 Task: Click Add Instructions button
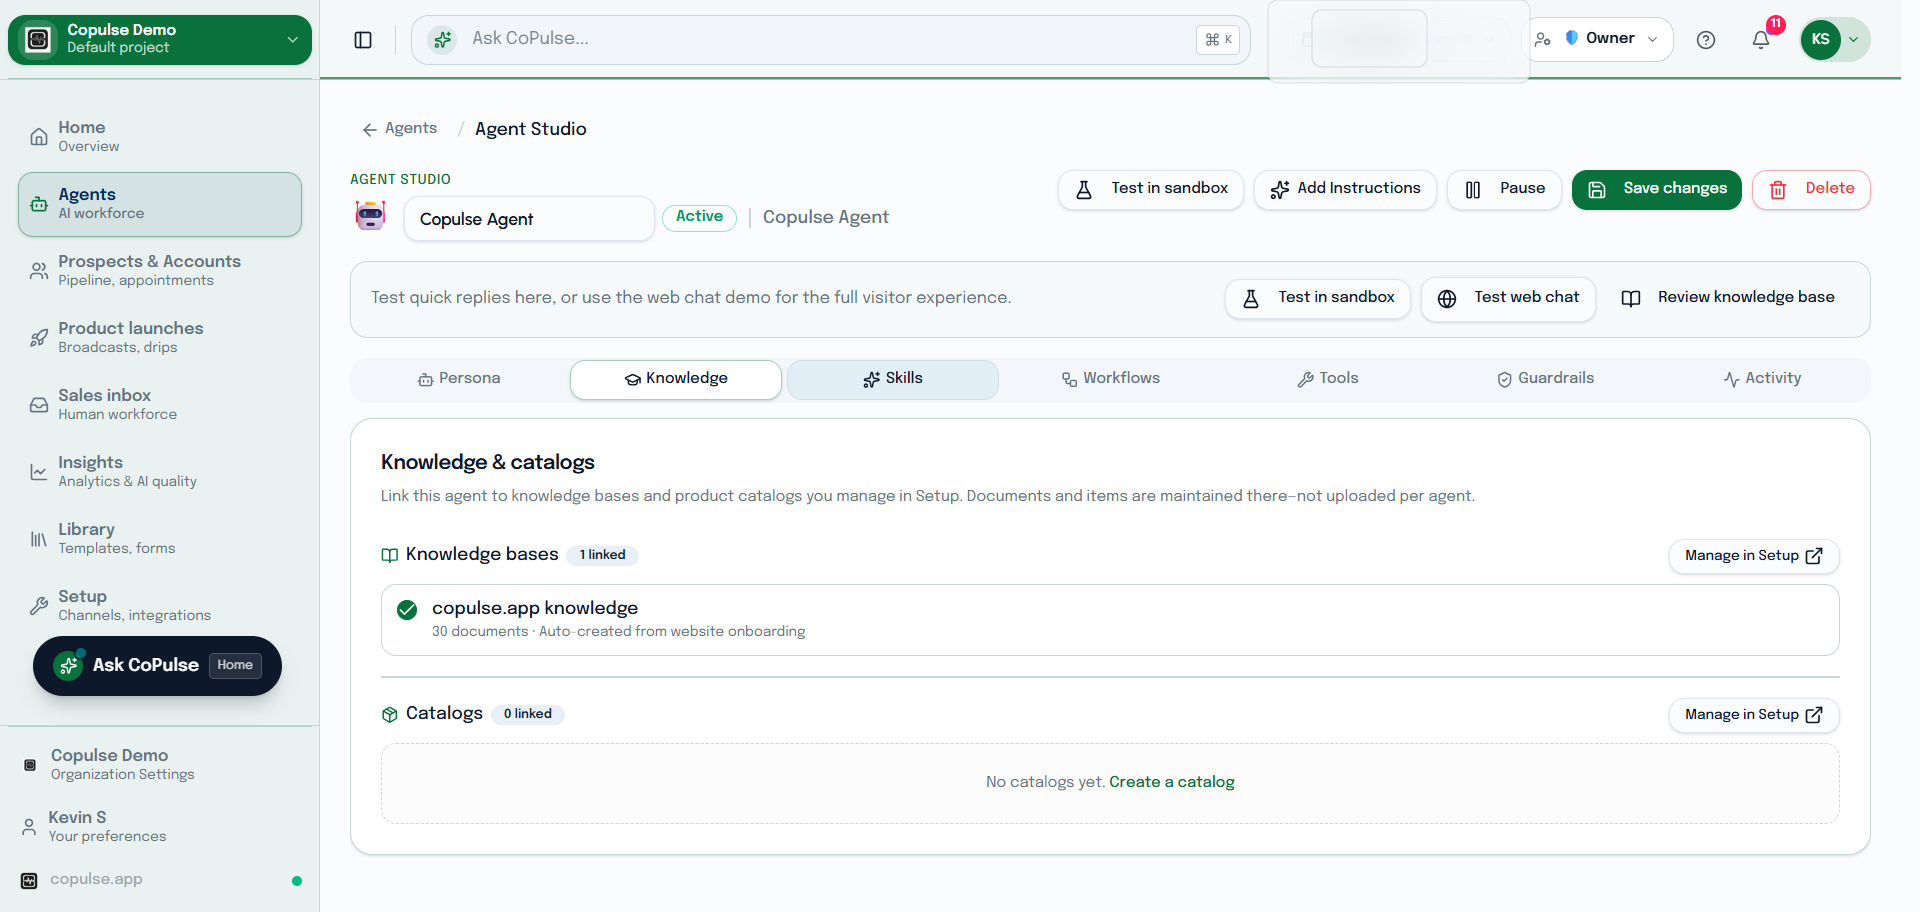pyautogui.click(x=1345, y=189)
